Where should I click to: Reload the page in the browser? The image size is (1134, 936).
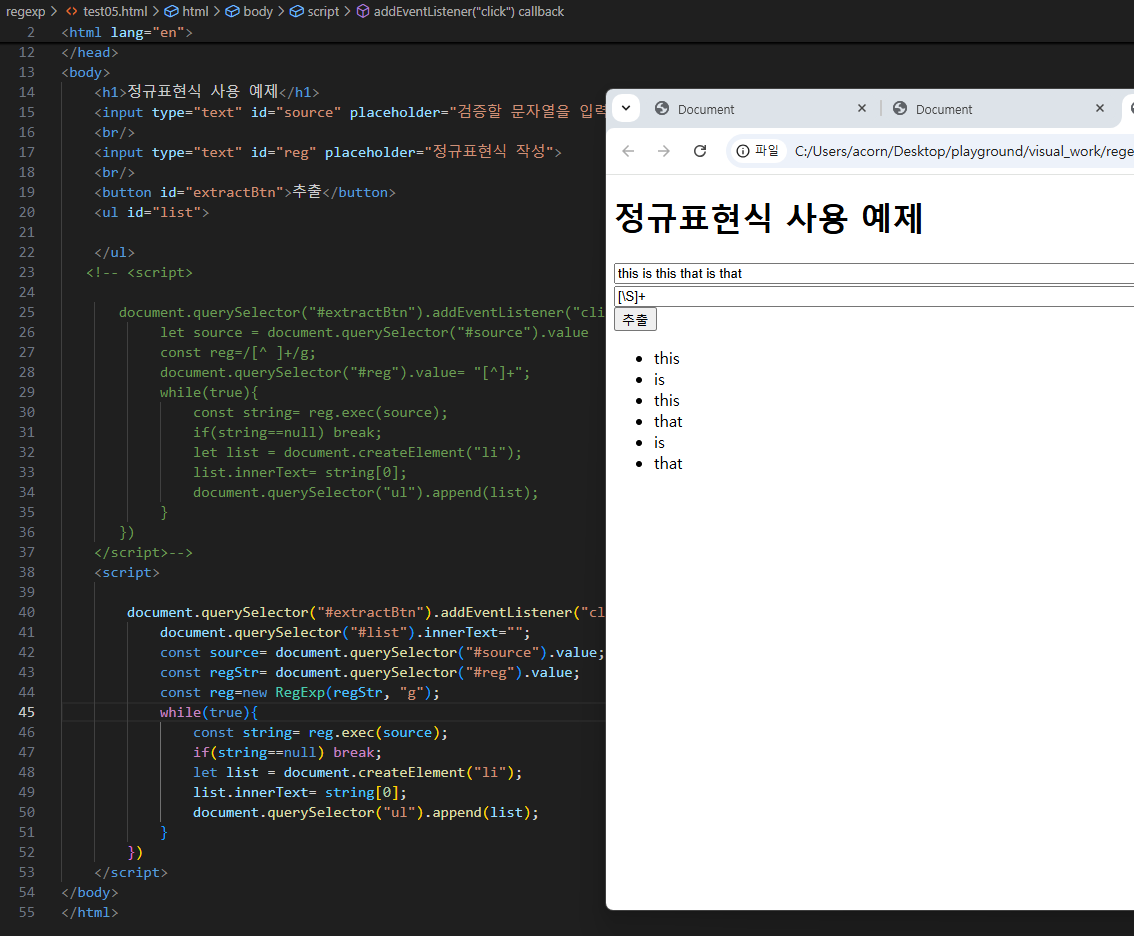point(699,151)
